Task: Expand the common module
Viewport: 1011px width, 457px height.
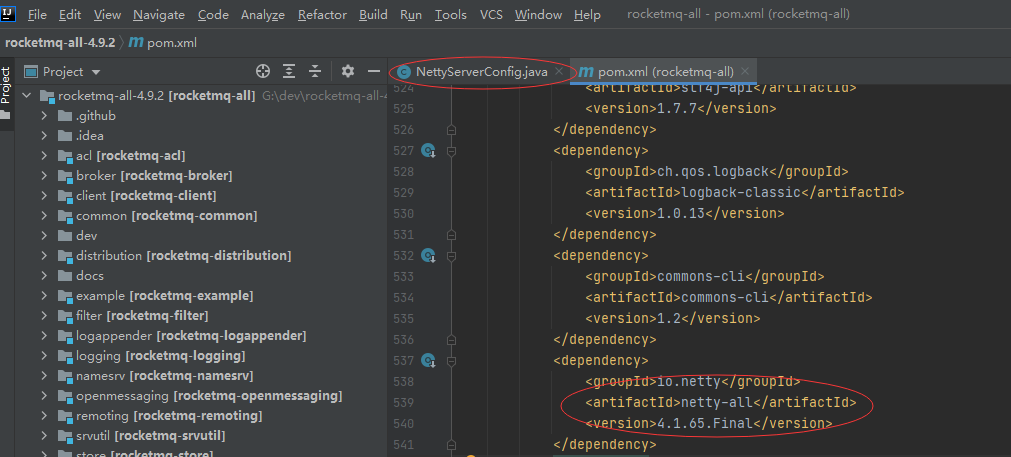Action: [x=44, y=216]
